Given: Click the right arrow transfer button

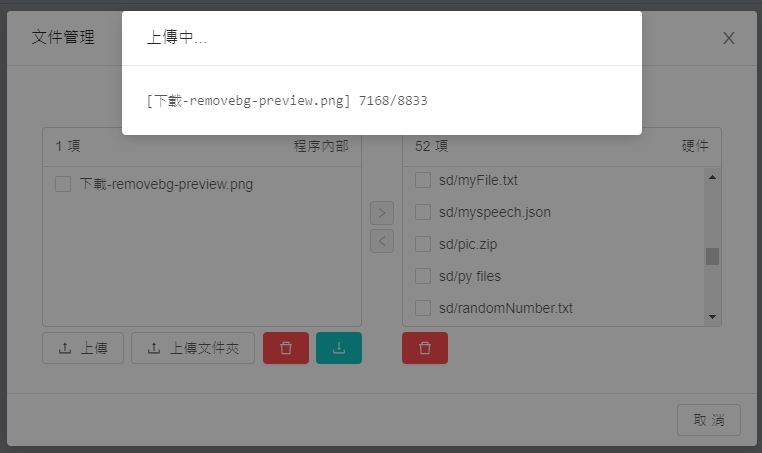Looking at the screenshot, I should (382, 213).
